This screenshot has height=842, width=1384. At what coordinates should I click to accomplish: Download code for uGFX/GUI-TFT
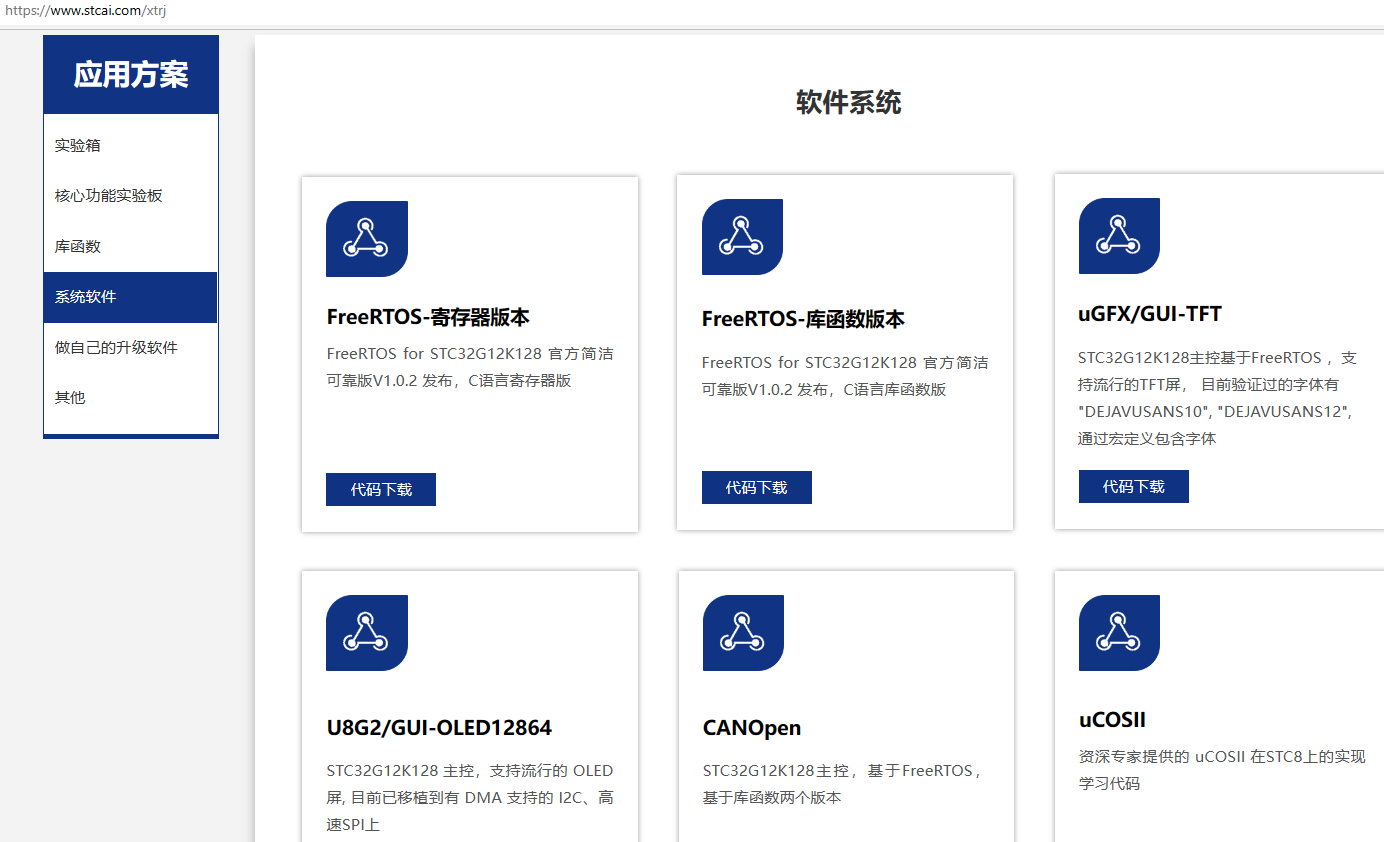click(1134, 486)
